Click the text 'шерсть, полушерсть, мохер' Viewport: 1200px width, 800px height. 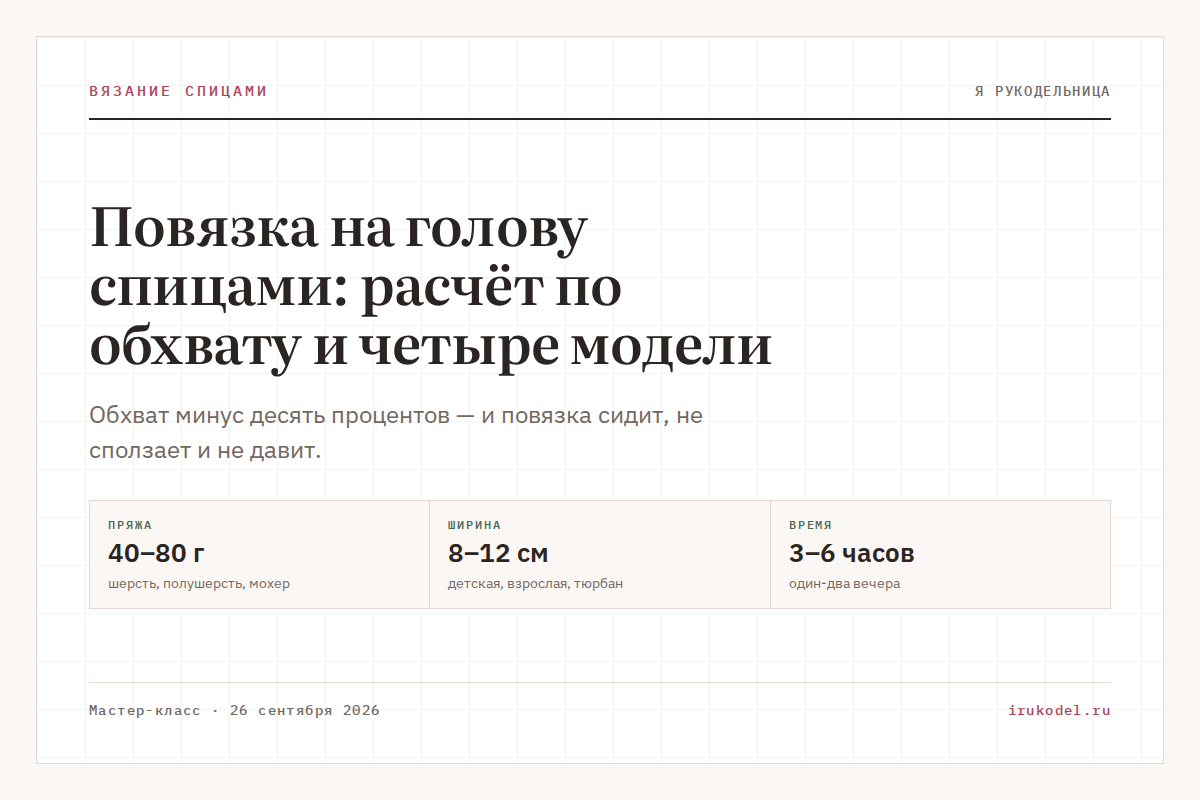pos(199,584)
